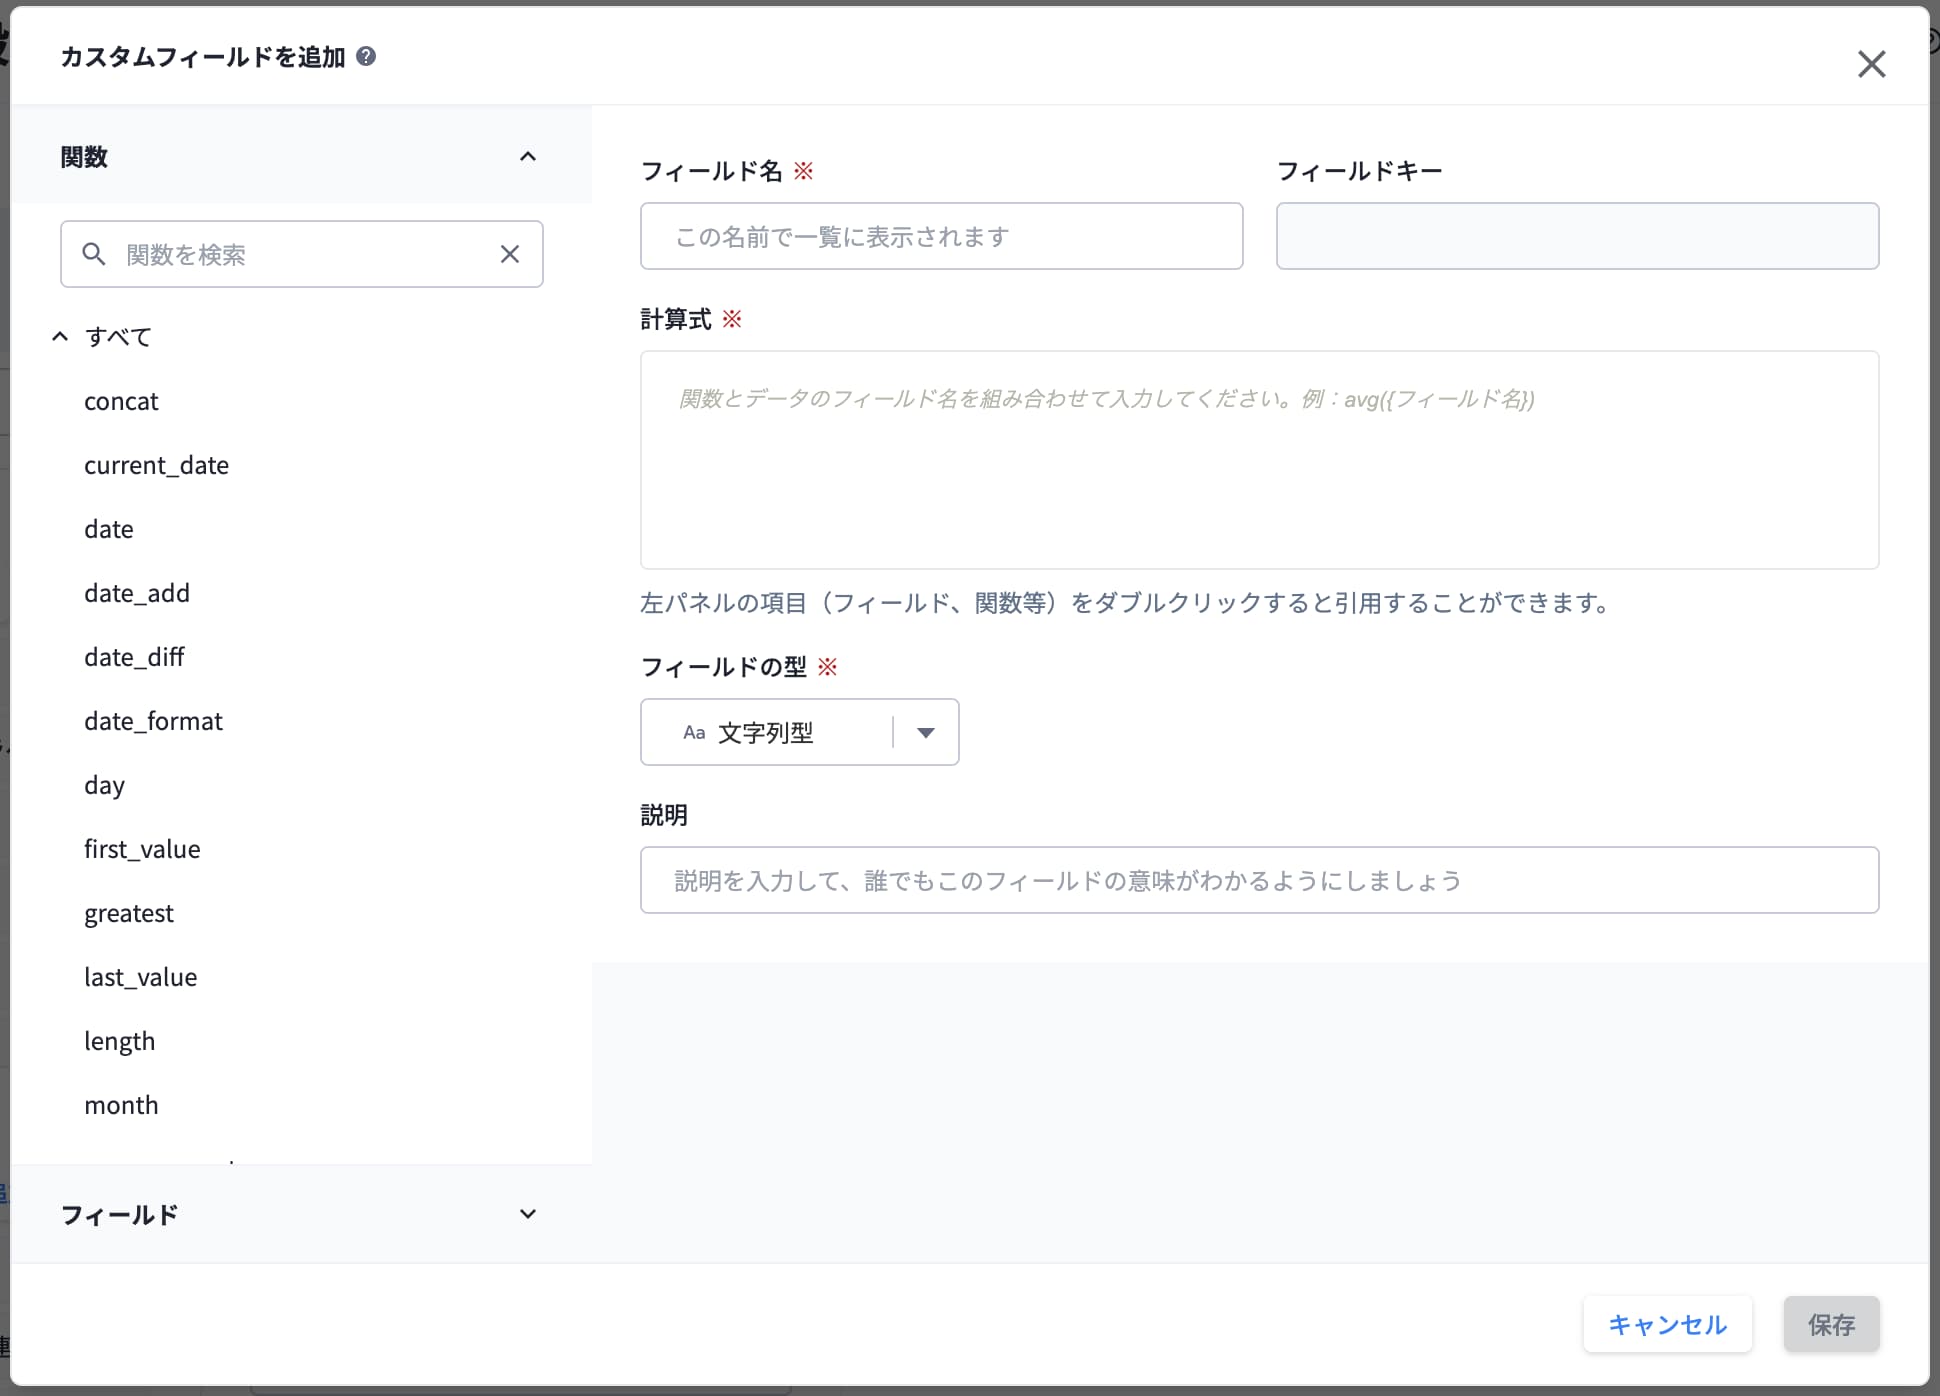Close the custom field dialog
1940x1396 pixels.
coord(1871,64)
